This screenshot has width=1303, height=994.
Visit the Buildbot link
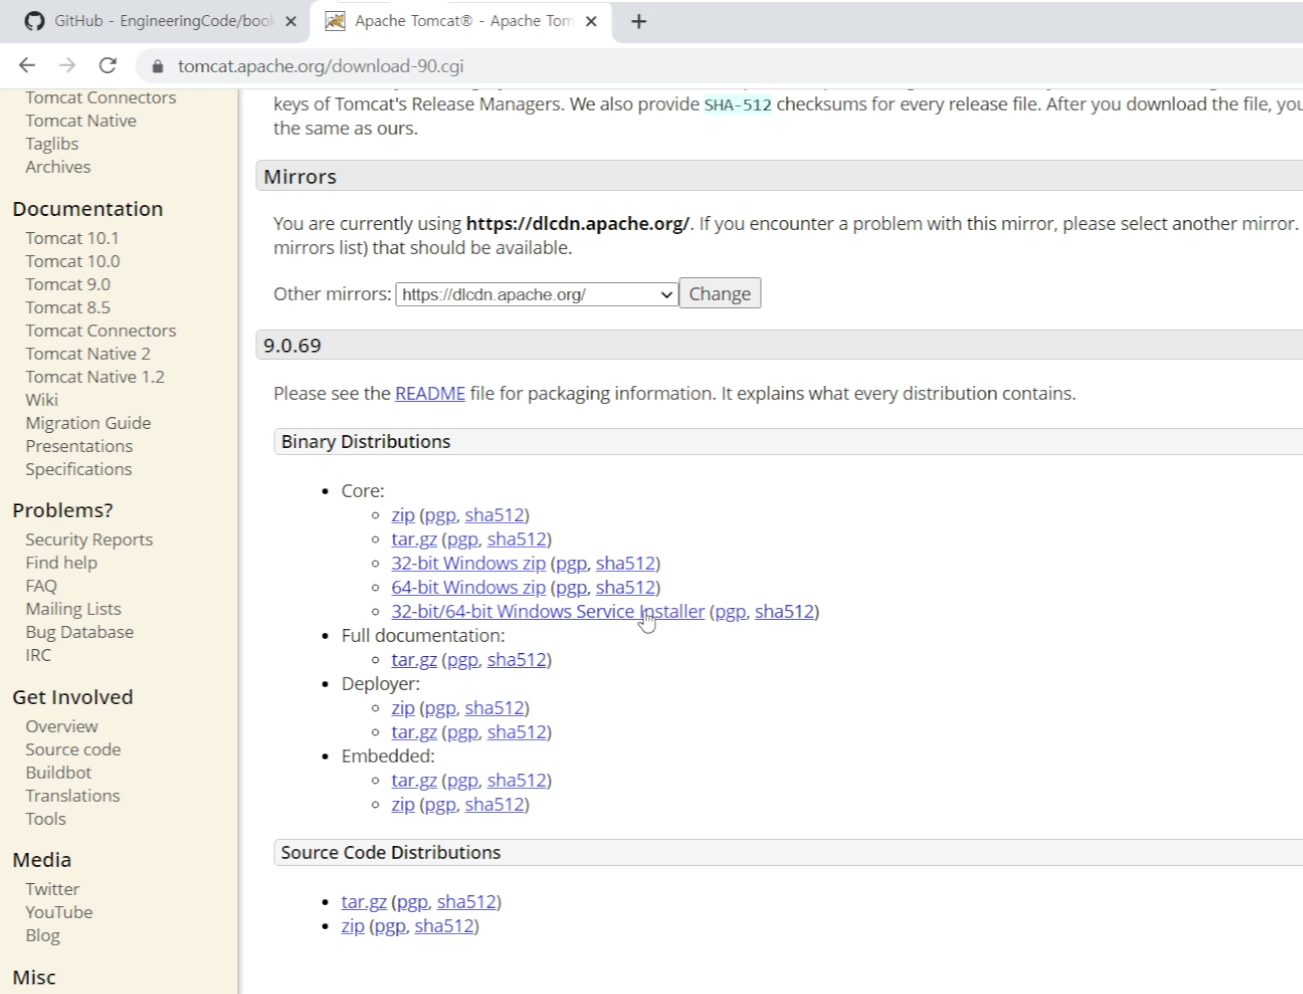58,772
